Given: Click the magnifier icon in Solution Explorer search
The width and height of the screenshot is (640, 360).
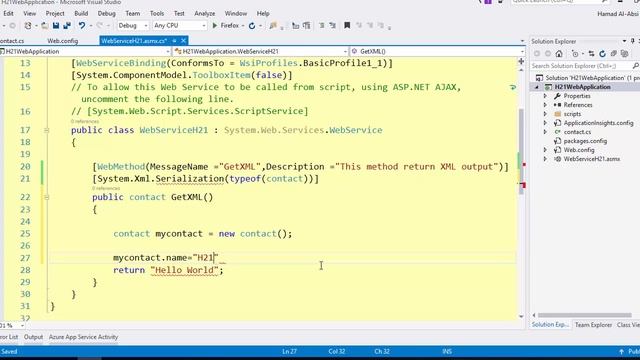Looking at the screenshot, I should point(636,66).
